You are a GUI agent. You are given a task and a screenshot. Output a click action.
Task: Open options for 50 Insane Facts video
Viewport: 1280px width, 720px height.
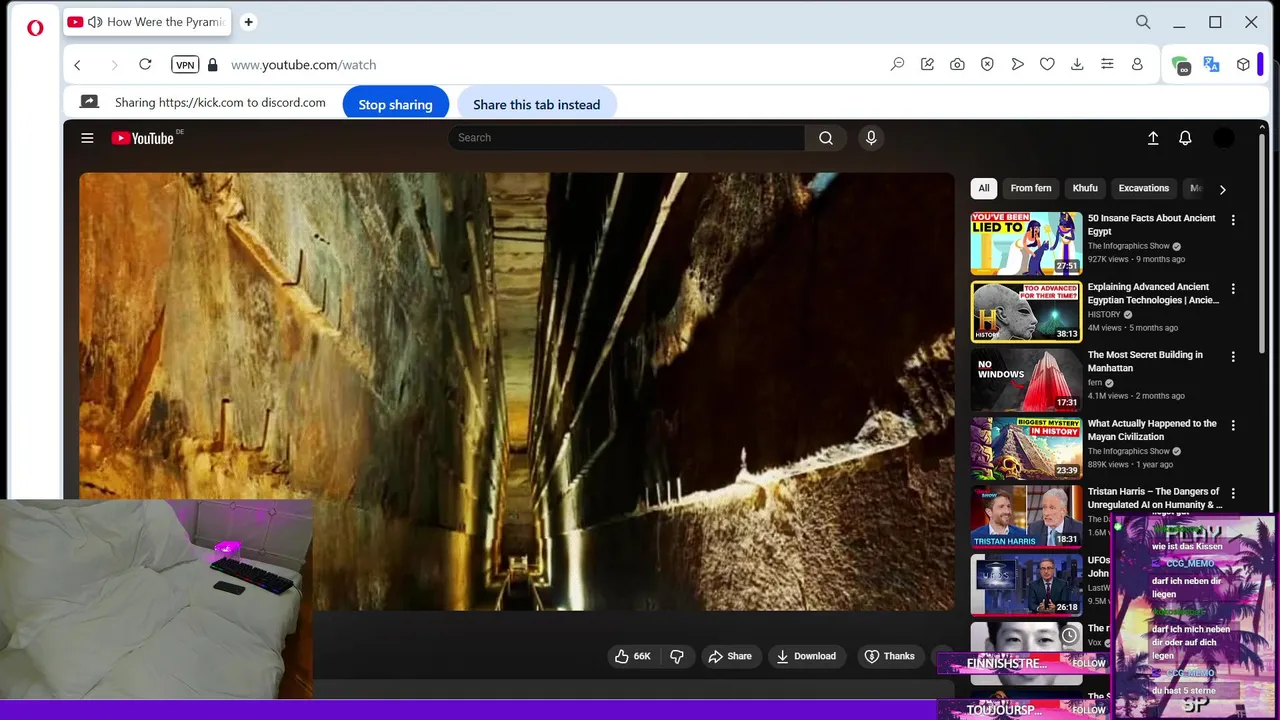(x=1233, y=220)
